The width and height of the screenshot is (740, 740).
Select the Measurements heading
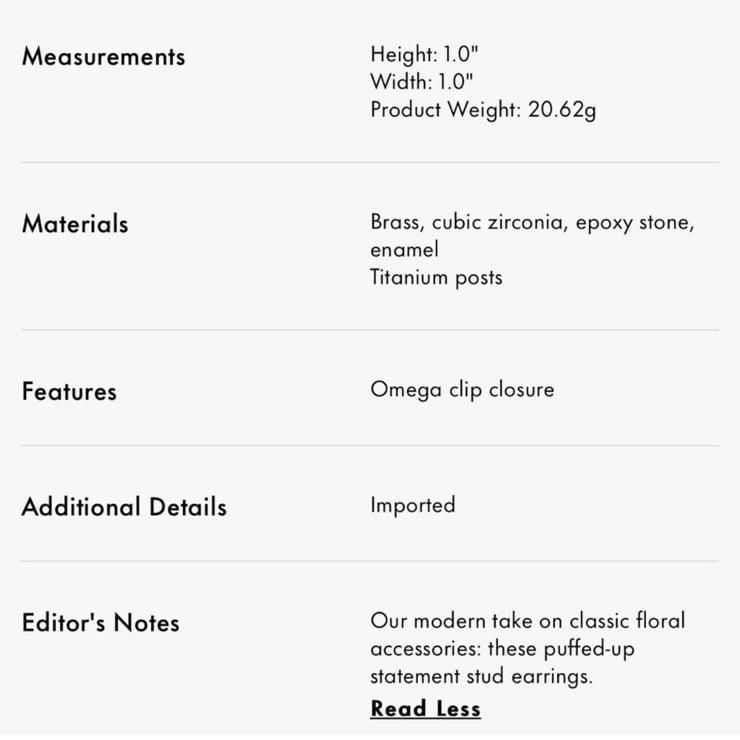pos(103,57)
